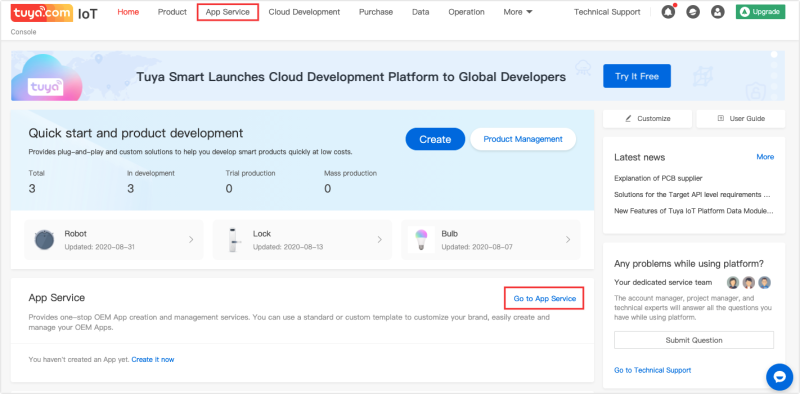This screenshot has width=800, height=394.
Task: Select the top banner carousel dot
Action: coord(774,54)
